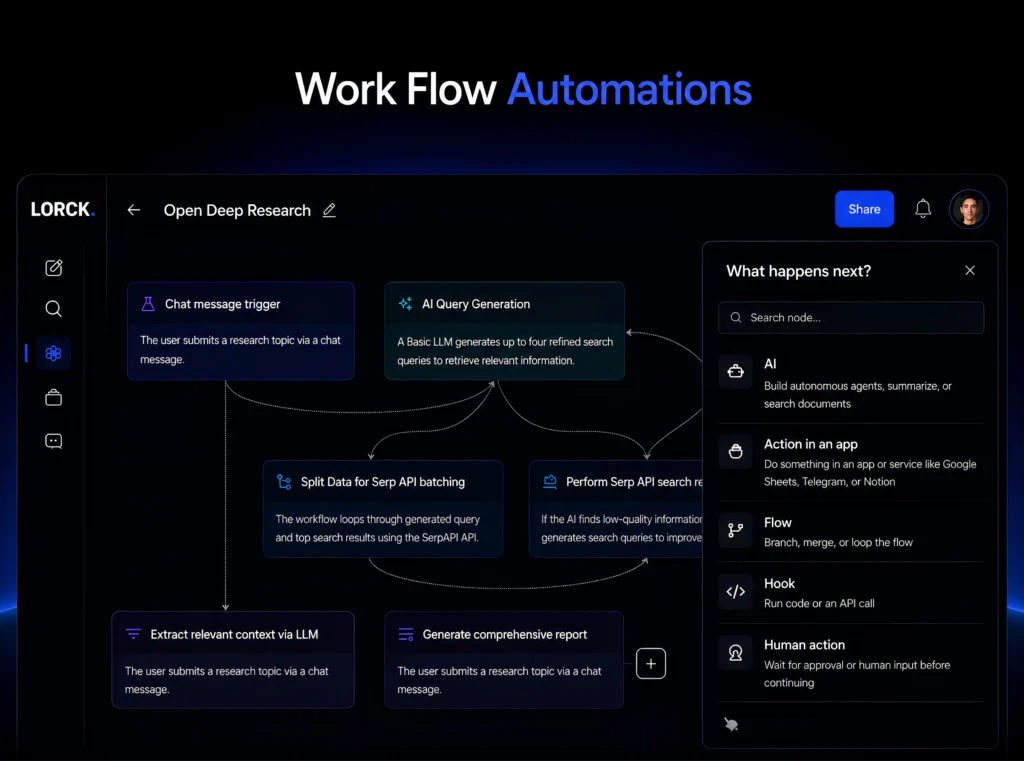
Task: Open the user profile avatar
Action: click(x=968, y=209)
